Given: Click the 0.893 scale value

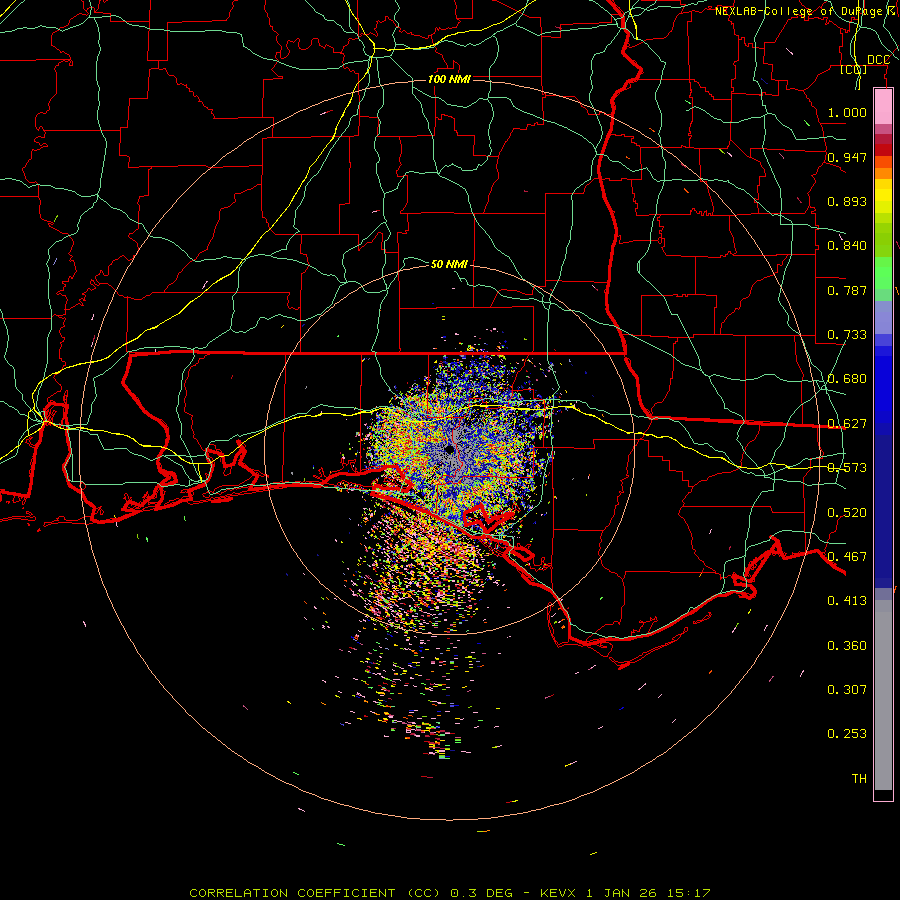Looking at the screenshot, I should point(847,201).
